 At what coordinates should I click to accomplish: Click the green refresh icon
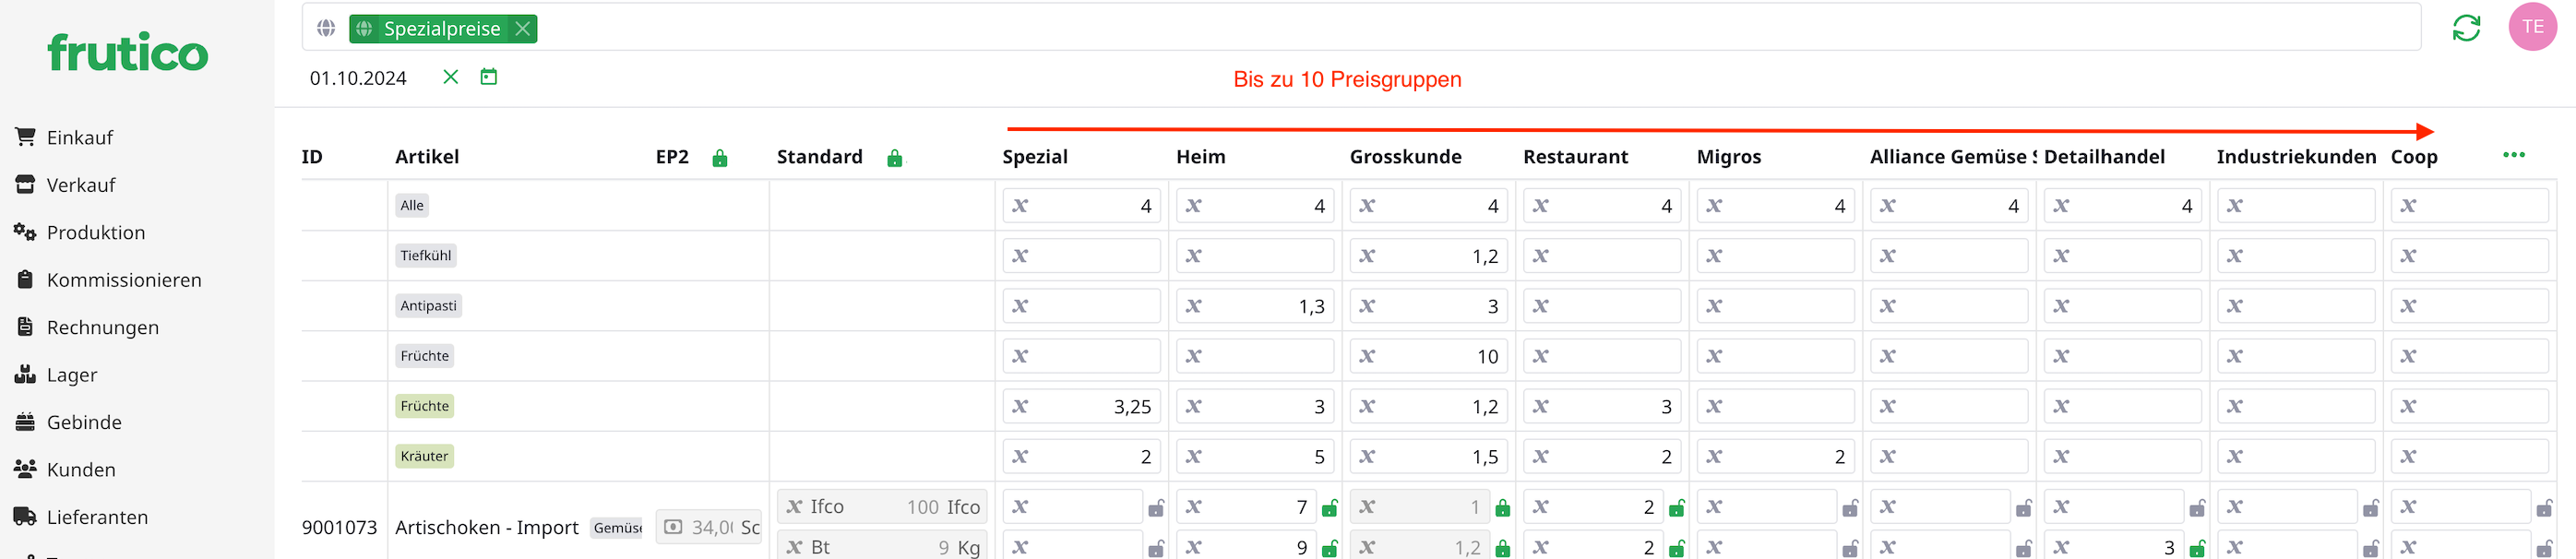click(x=2466, y=28)
